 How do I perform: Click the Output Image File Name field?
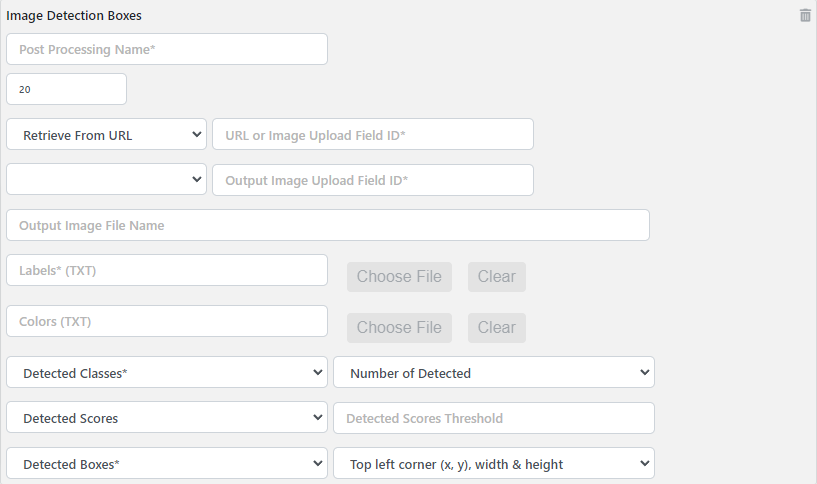tap(327, 225)
